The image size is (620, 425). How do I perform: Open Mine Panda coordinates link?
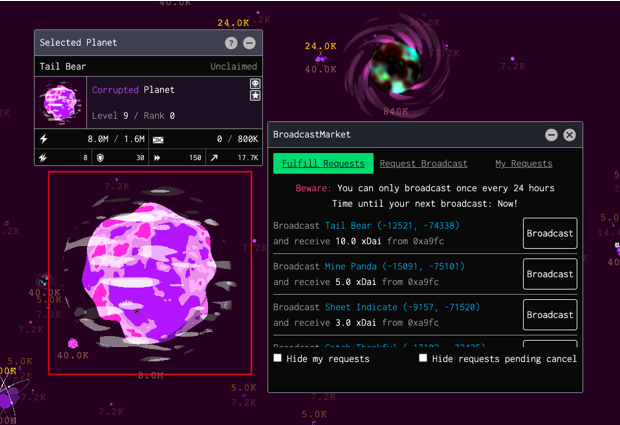coord(395,266)
